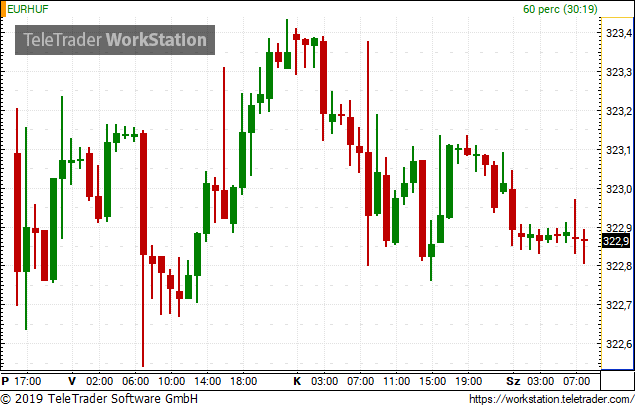Click the 323,4 price axis label
Screen dimensions: 635x408
coord(618,33)
